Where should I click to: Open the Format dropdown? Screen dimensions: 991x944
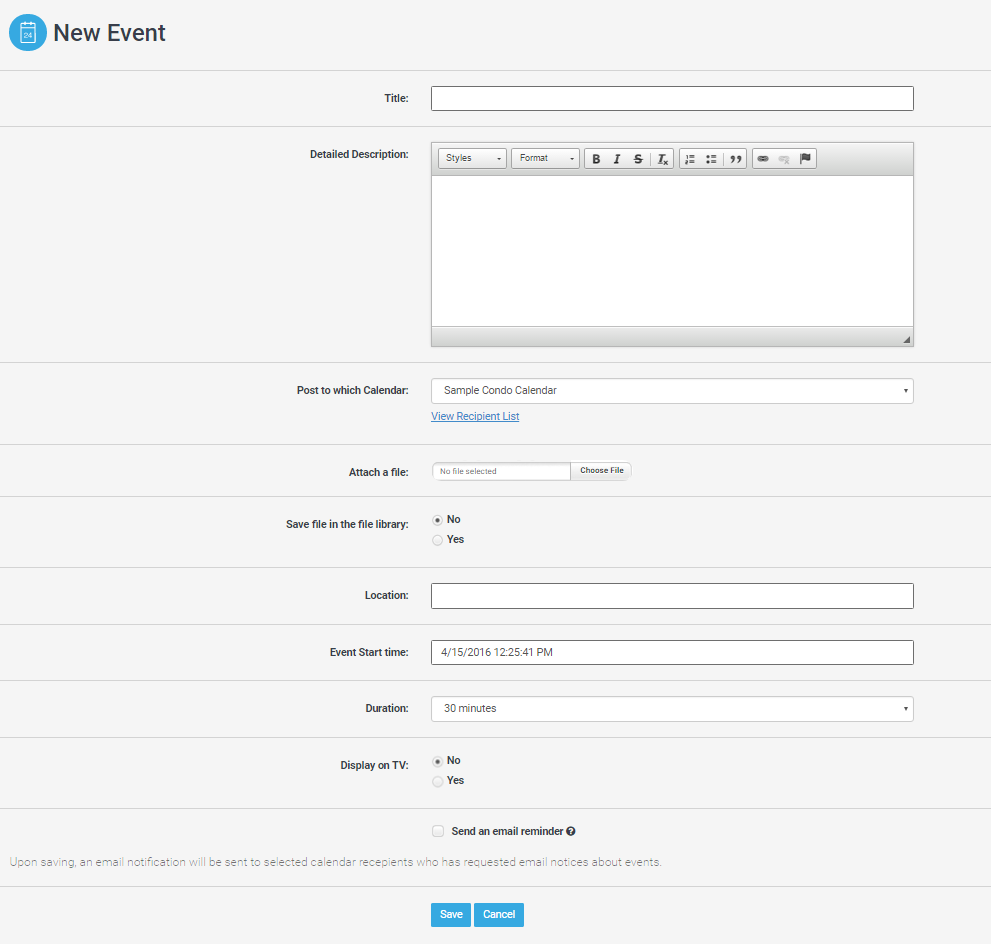pos(545,159)
